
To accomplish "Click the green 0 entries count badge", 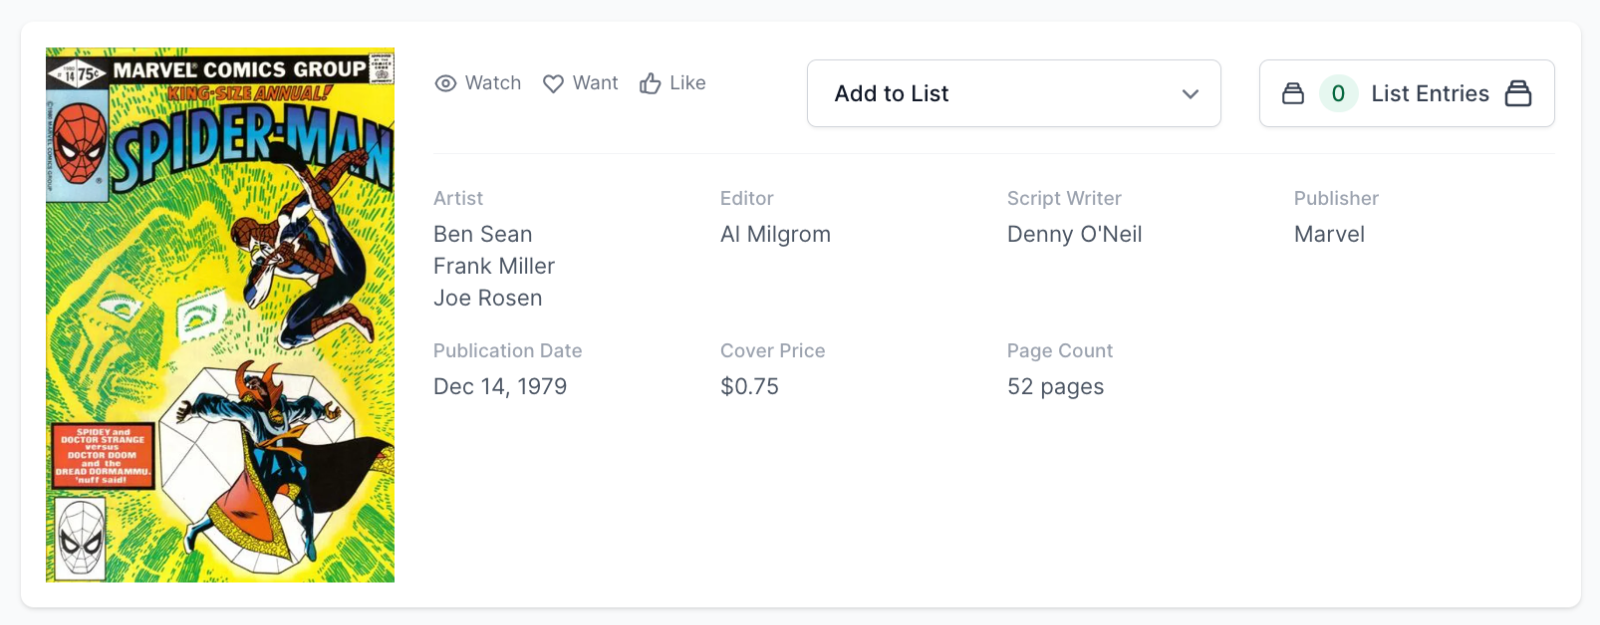I will click(x=1338, y=94).
